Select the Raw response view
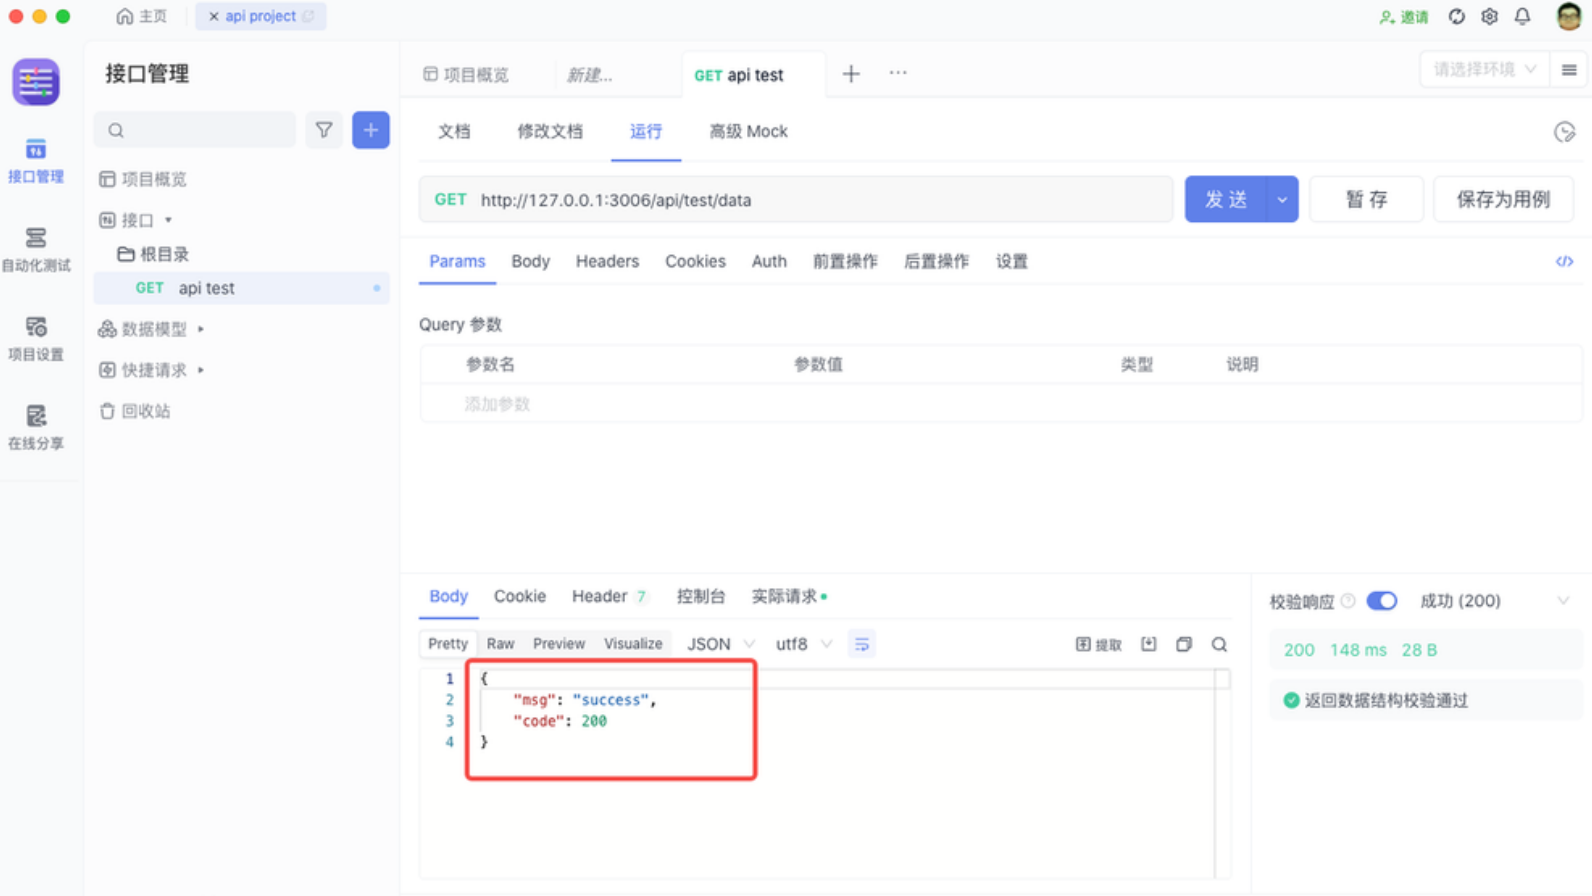Screen dimensions: 1592x896 (500, 644)
